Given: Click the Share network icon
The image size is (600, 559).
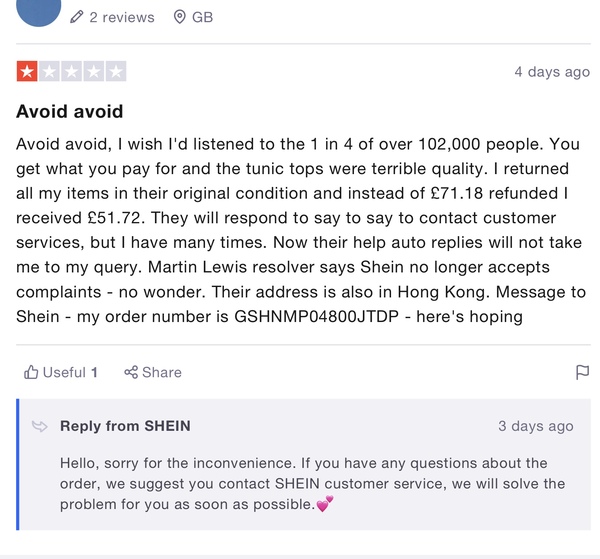Looking at the screenshot, I should pyautogui.click(x=131, y=372).
